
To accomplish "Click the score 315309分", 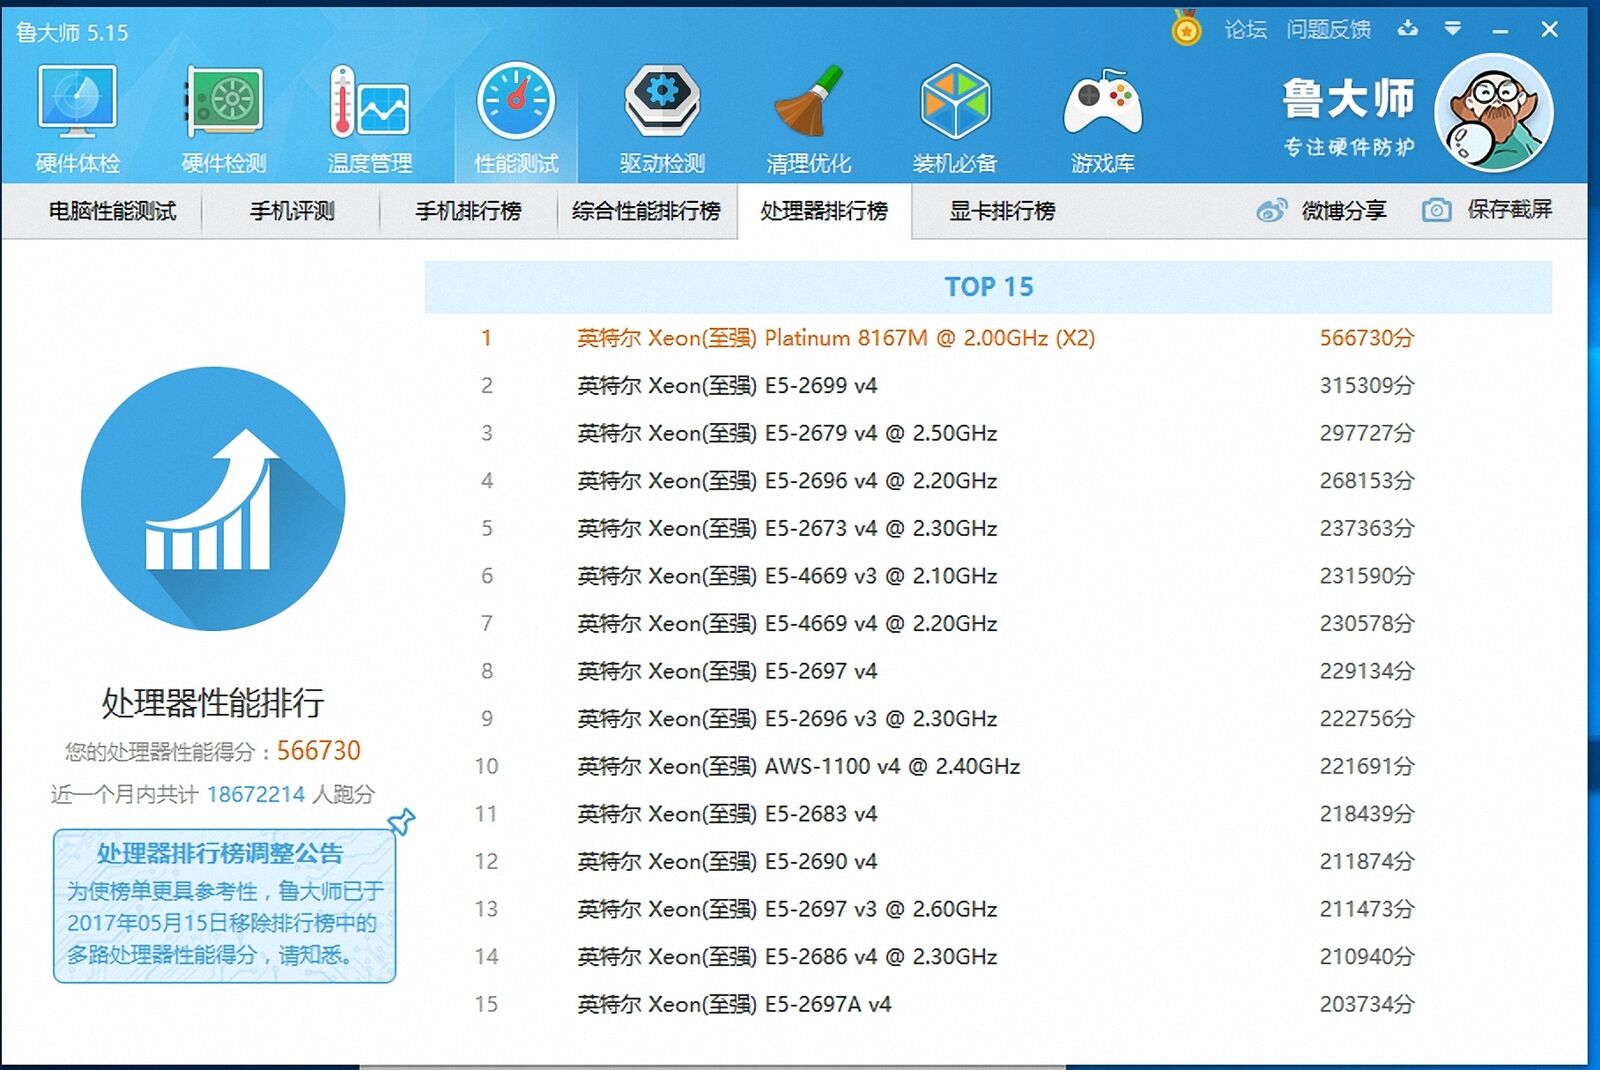I will 1366,385.
